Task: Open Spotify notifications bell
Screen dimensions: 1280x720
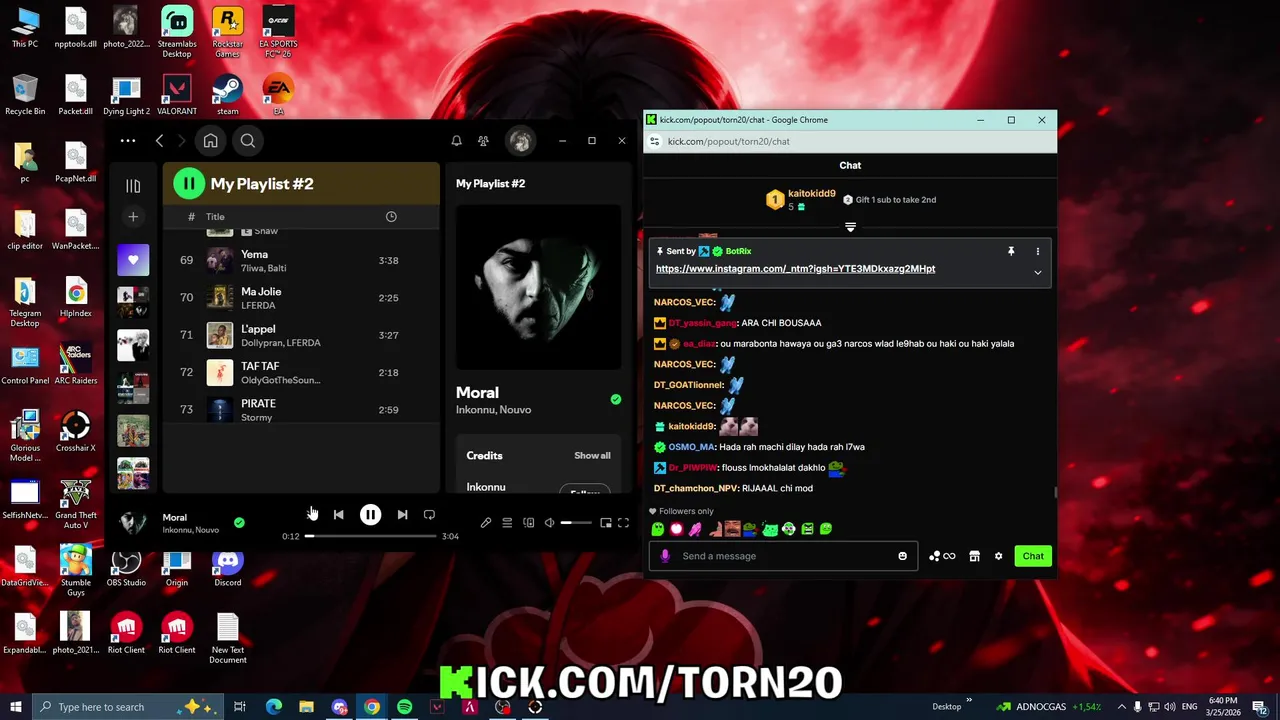Action: tap(456, 141)
